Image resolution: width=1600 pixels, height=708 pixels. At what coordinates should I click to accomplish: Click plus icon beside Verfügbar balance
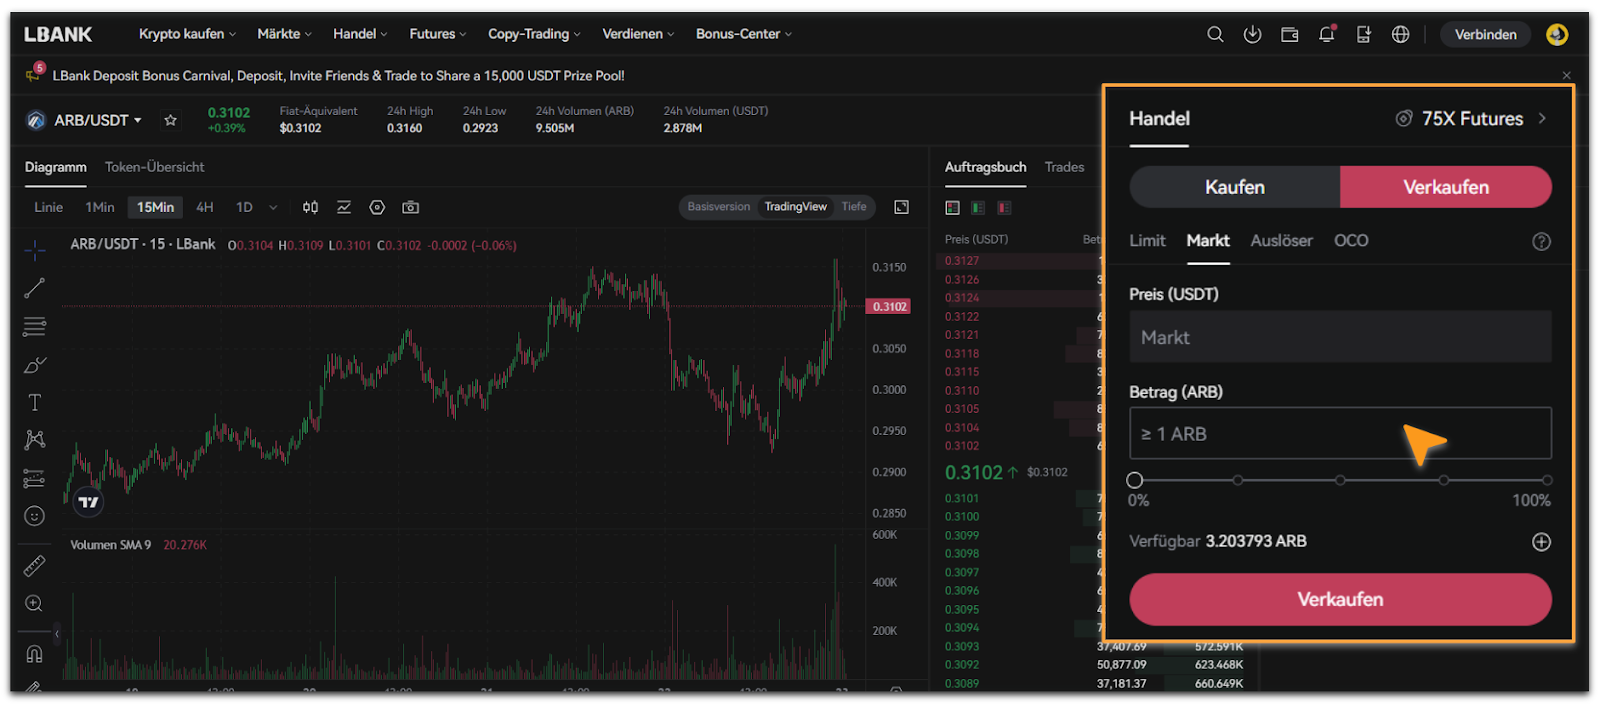(x=1541, y=541)
